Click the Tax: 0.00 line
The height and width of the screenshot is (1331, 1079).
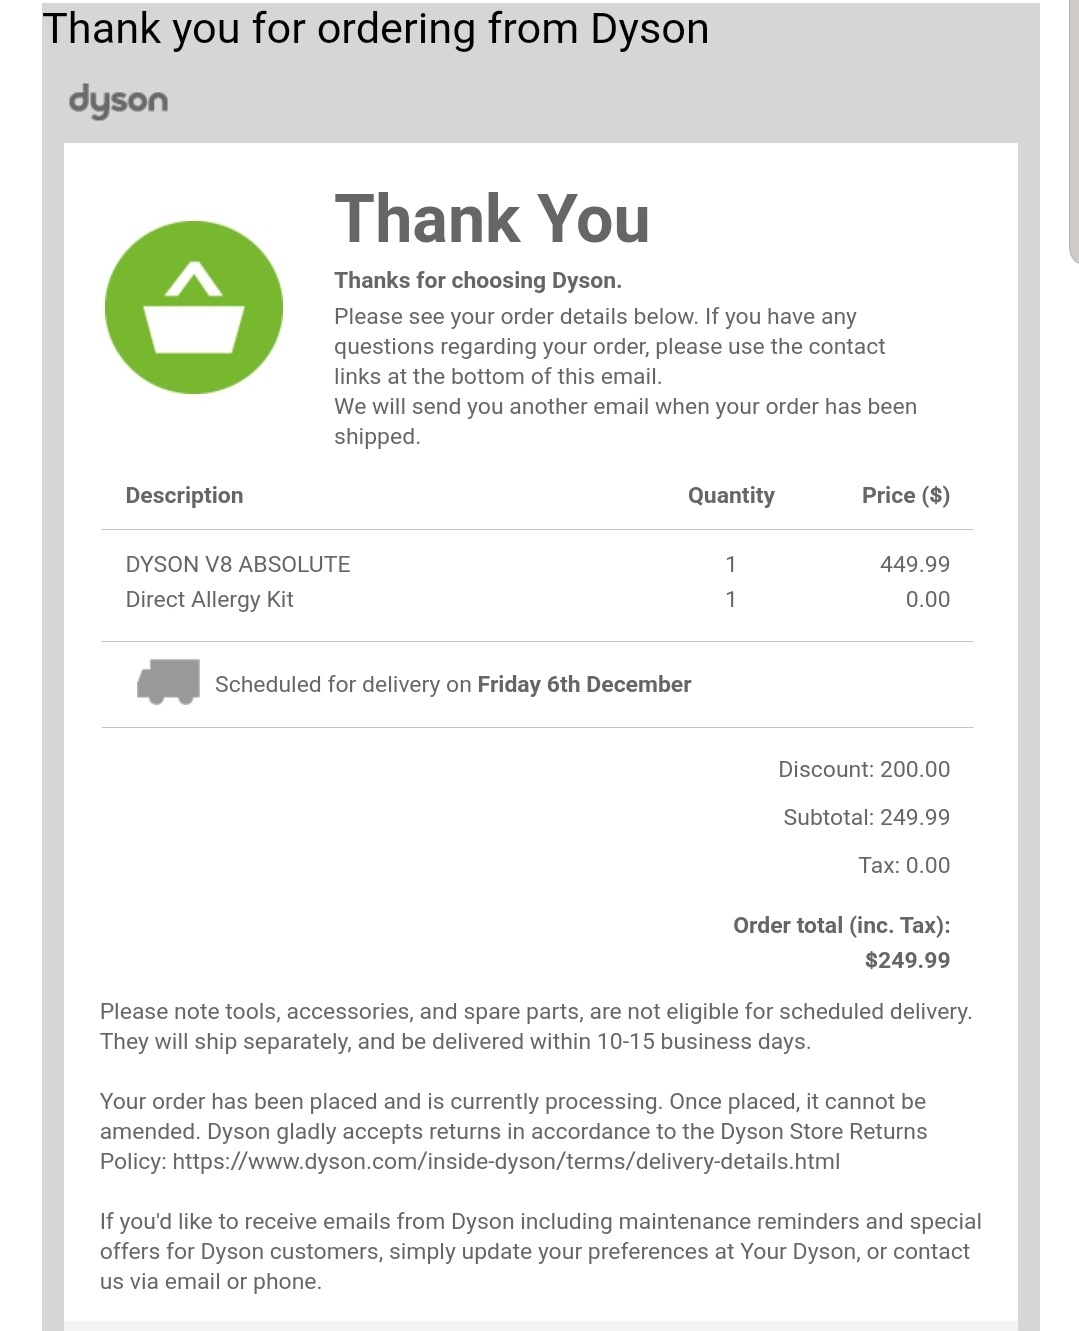[904, 865]
